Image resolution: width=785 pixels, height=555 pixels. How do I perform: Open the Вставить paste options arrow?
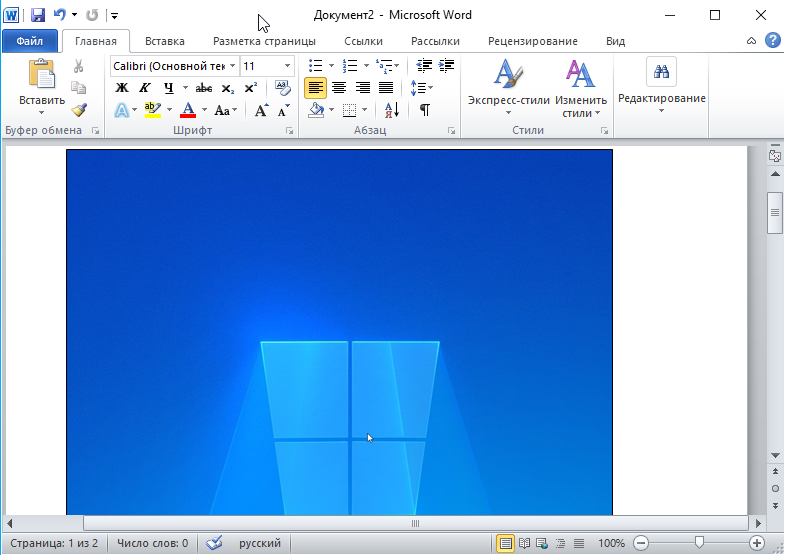[42, 113]
